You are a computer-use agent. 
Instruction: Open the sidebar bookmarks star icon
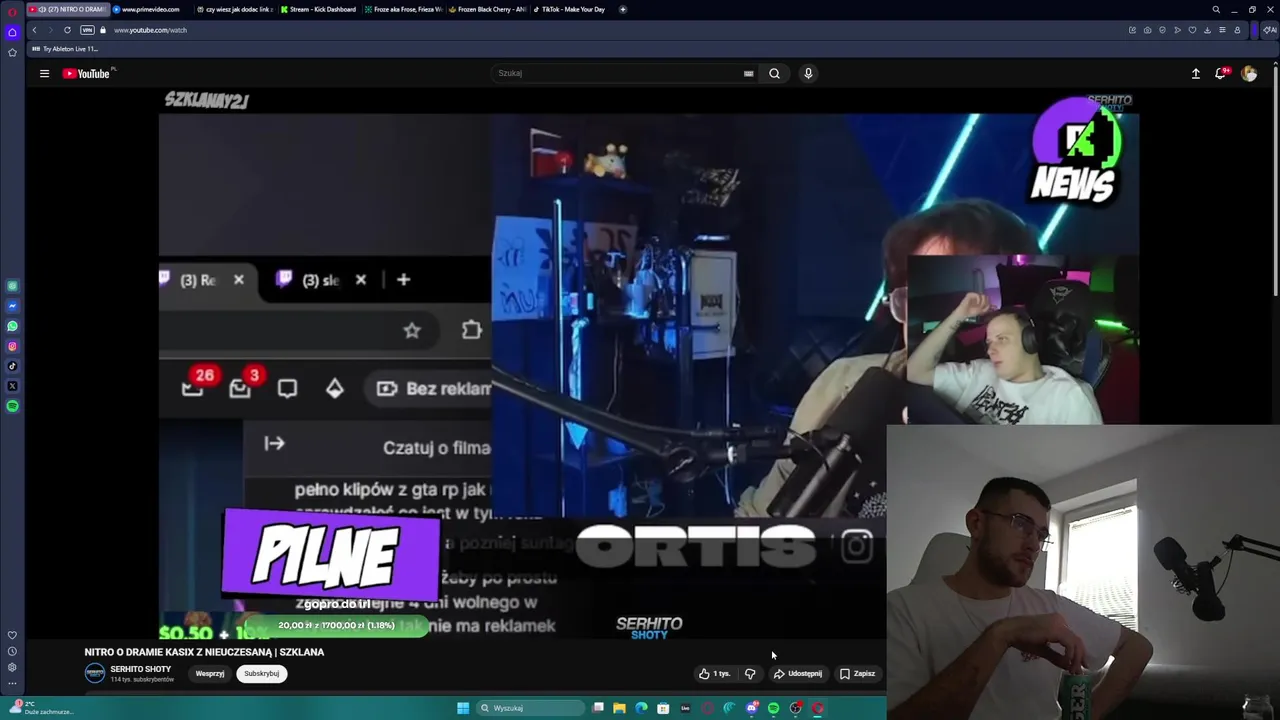click(x=12, y=52)
